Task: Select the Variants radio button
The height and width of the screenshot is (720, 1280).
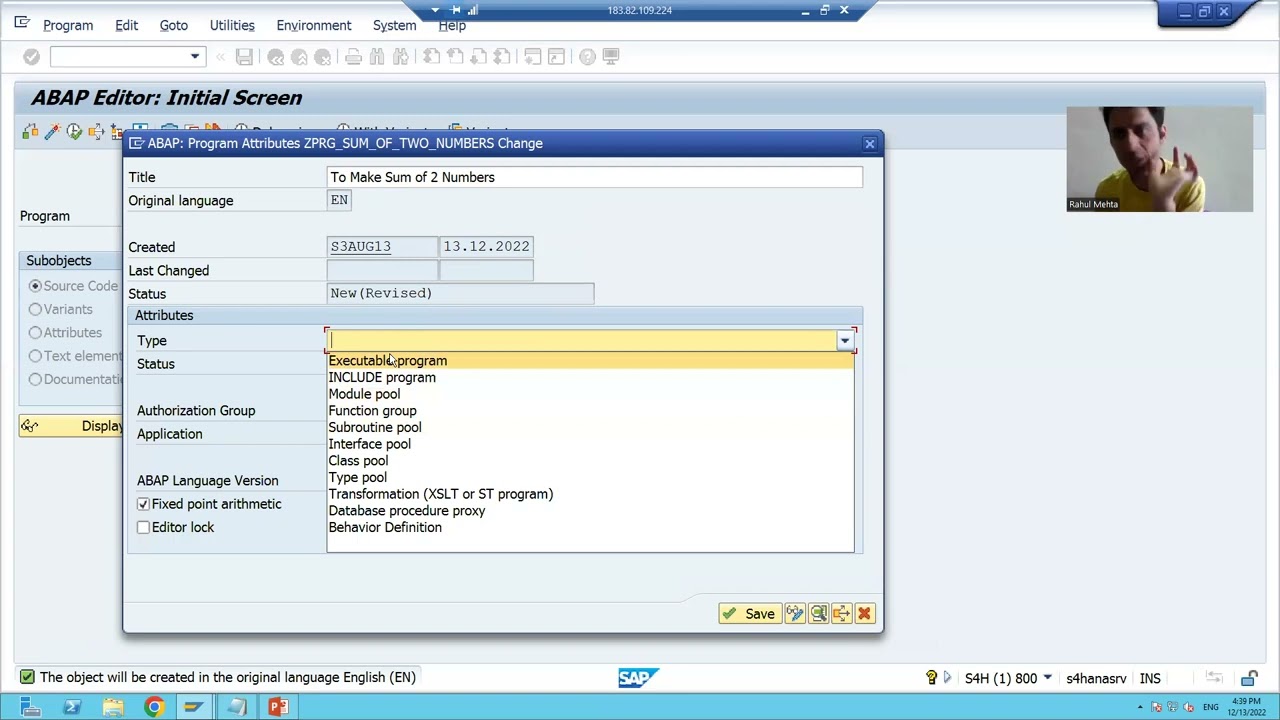Action: (x=35, y=310)
